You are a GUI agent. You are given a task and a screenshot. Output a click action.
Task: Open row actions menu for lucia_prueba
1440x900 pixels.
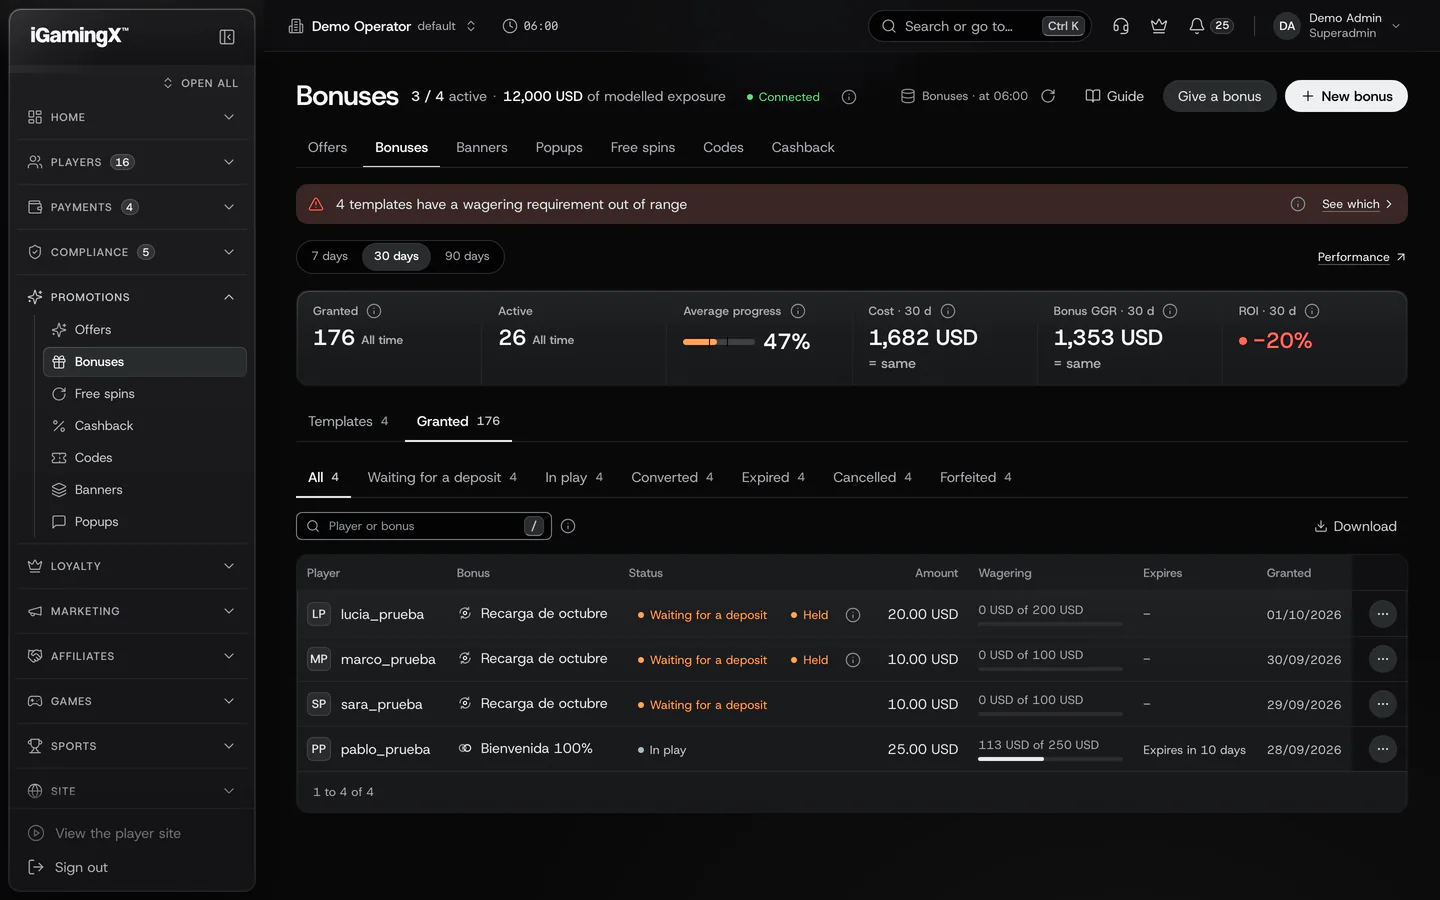(x=1382, y=614)
